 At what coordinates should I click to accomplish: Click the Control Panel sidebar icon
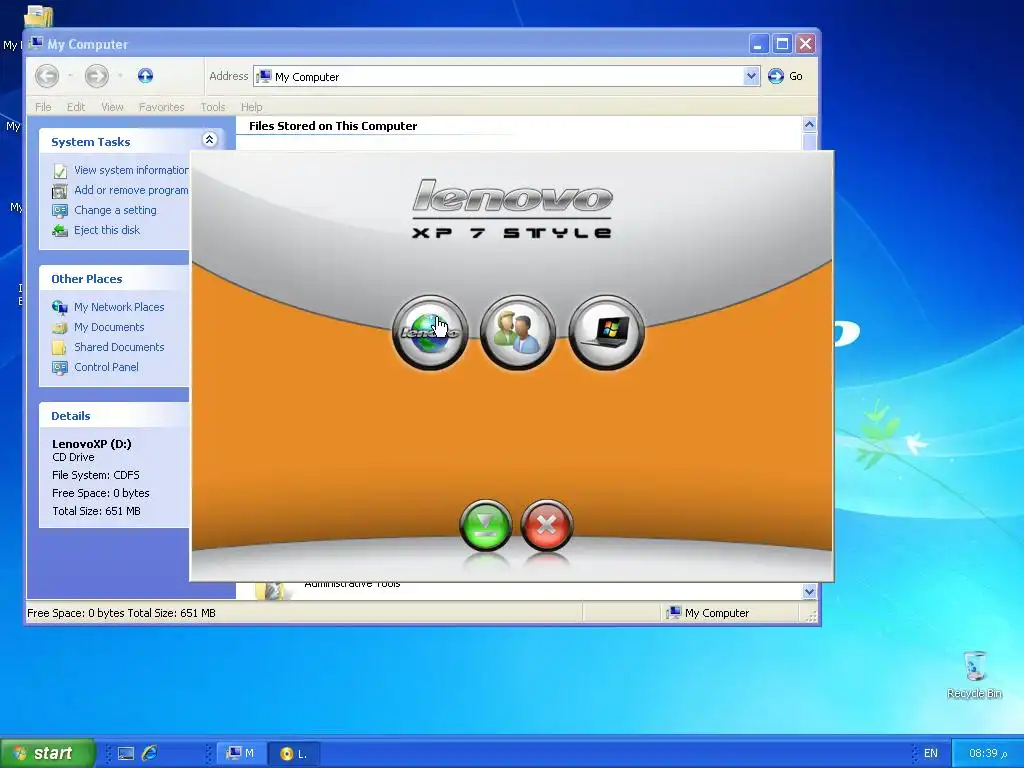point(60,367)
